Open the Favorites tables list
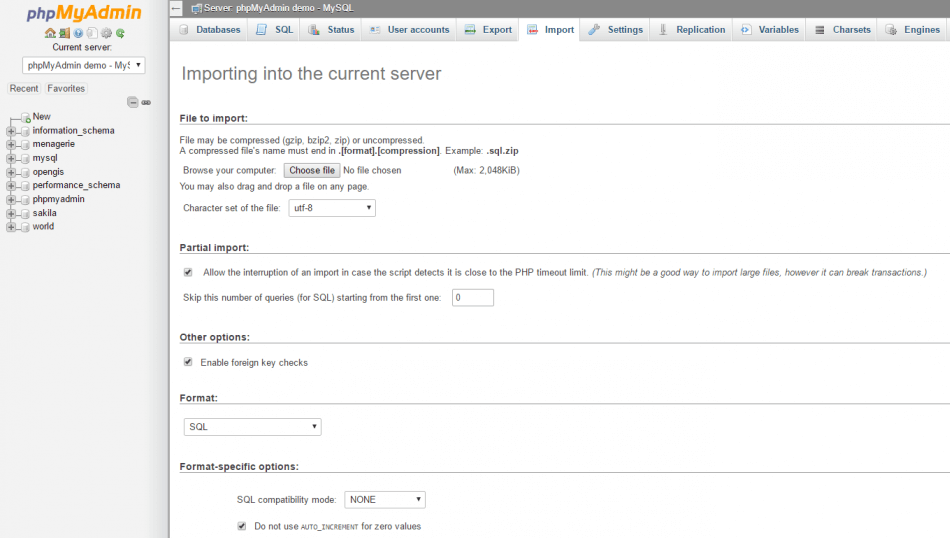This screenshot has height=538, width=950. [x=66, y=88]
